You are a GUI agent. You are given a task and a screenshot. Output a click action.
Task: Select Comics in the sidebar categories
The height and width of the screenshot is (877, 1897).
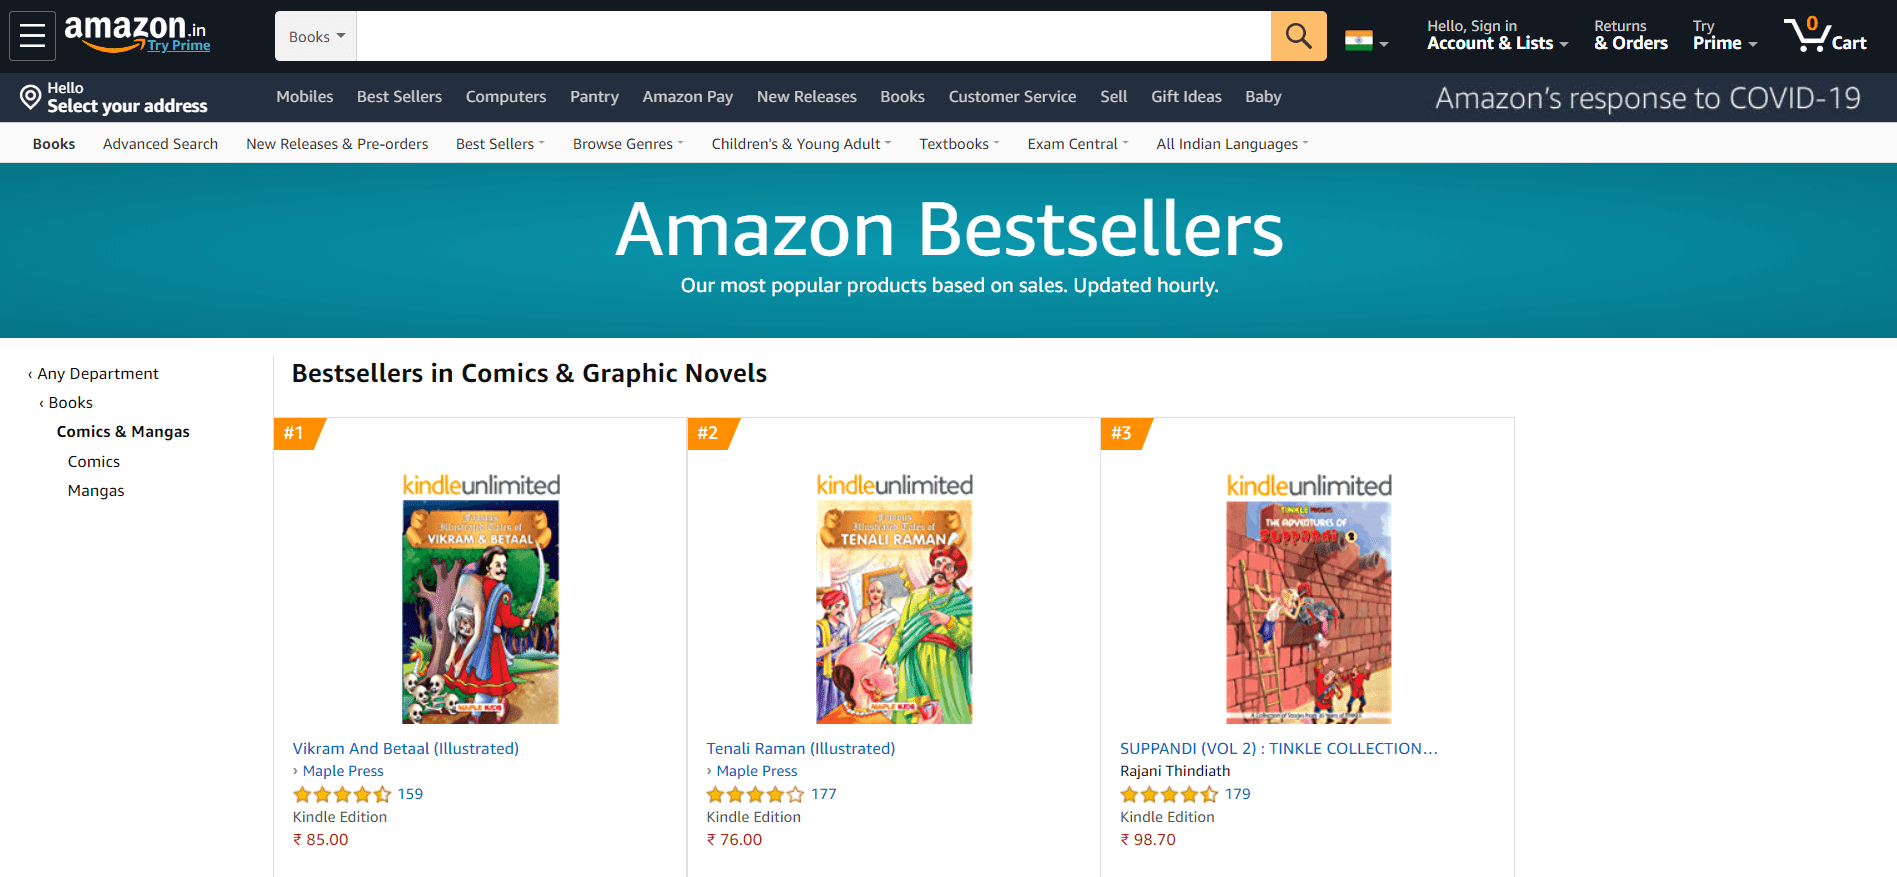(x=93, y=461)
